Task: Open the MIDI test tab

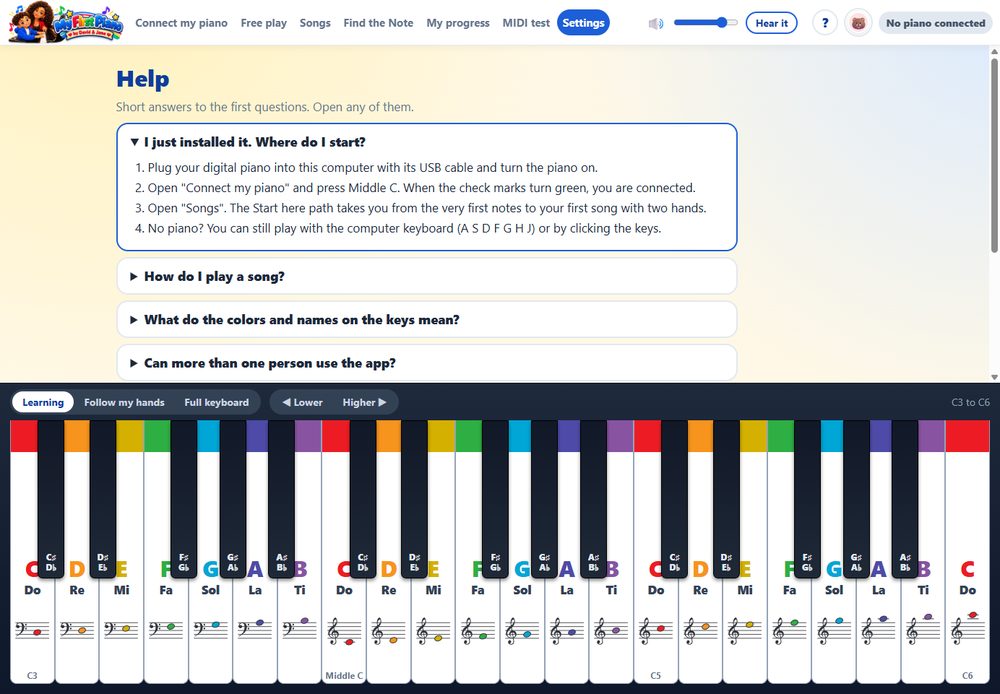Action: [x=526, y=23]
